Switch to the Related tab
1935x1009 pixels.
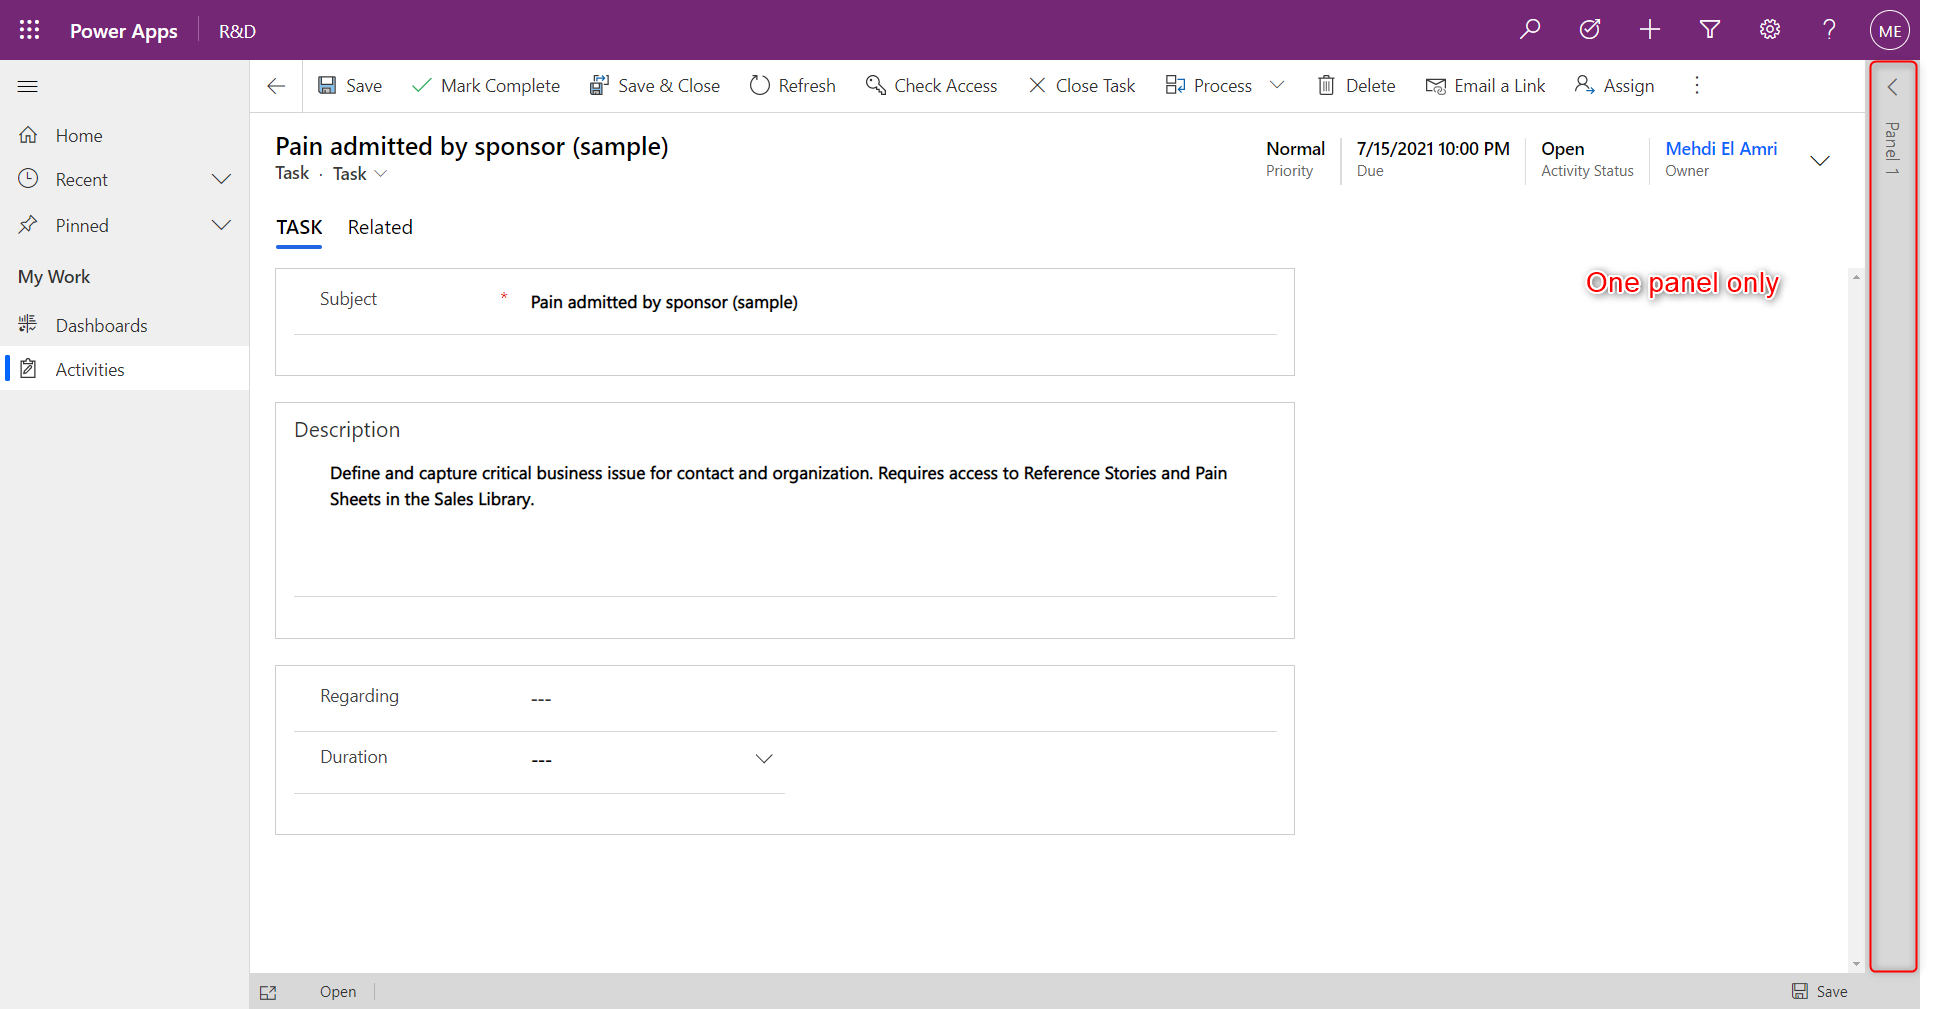pos(380,227)
